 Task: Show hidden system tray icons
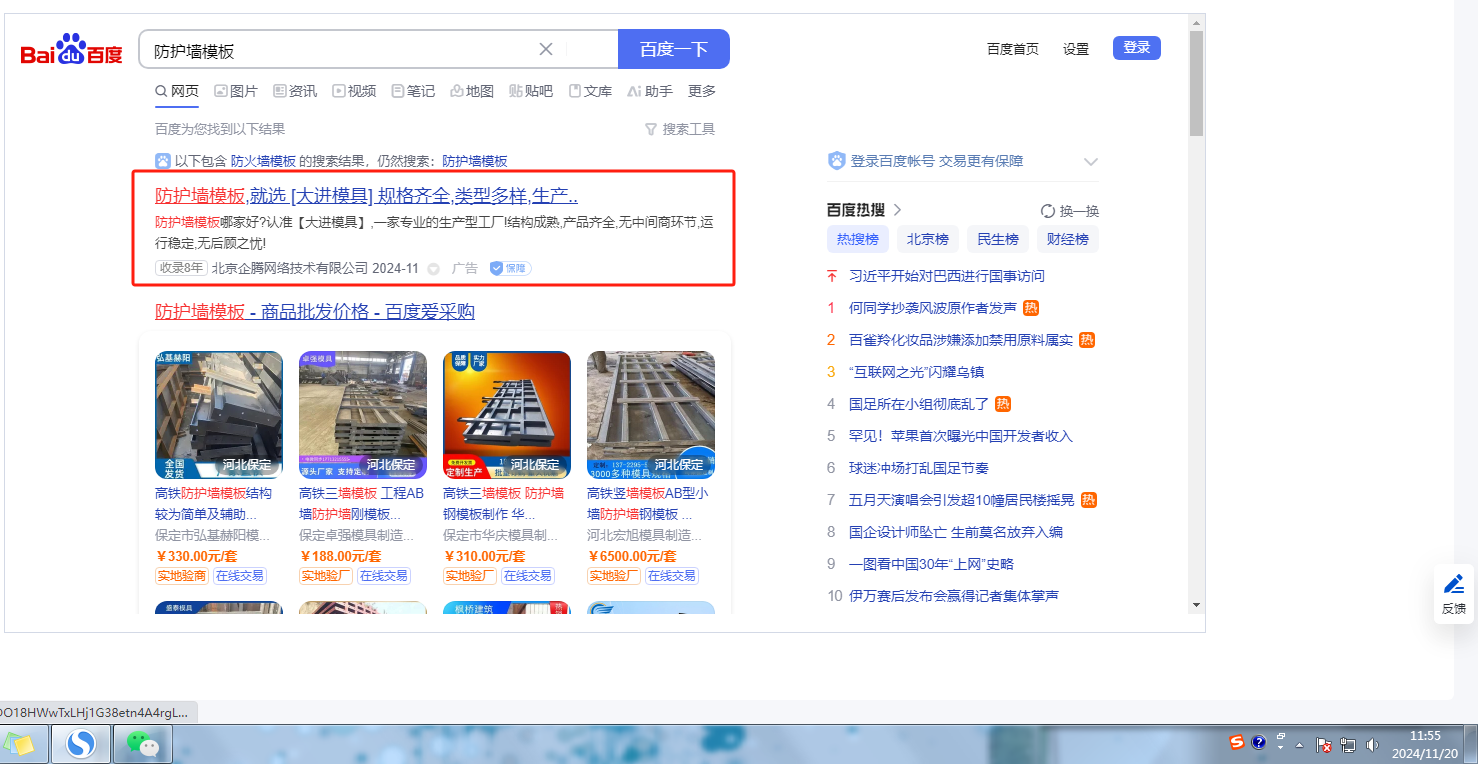(1299, 745)
